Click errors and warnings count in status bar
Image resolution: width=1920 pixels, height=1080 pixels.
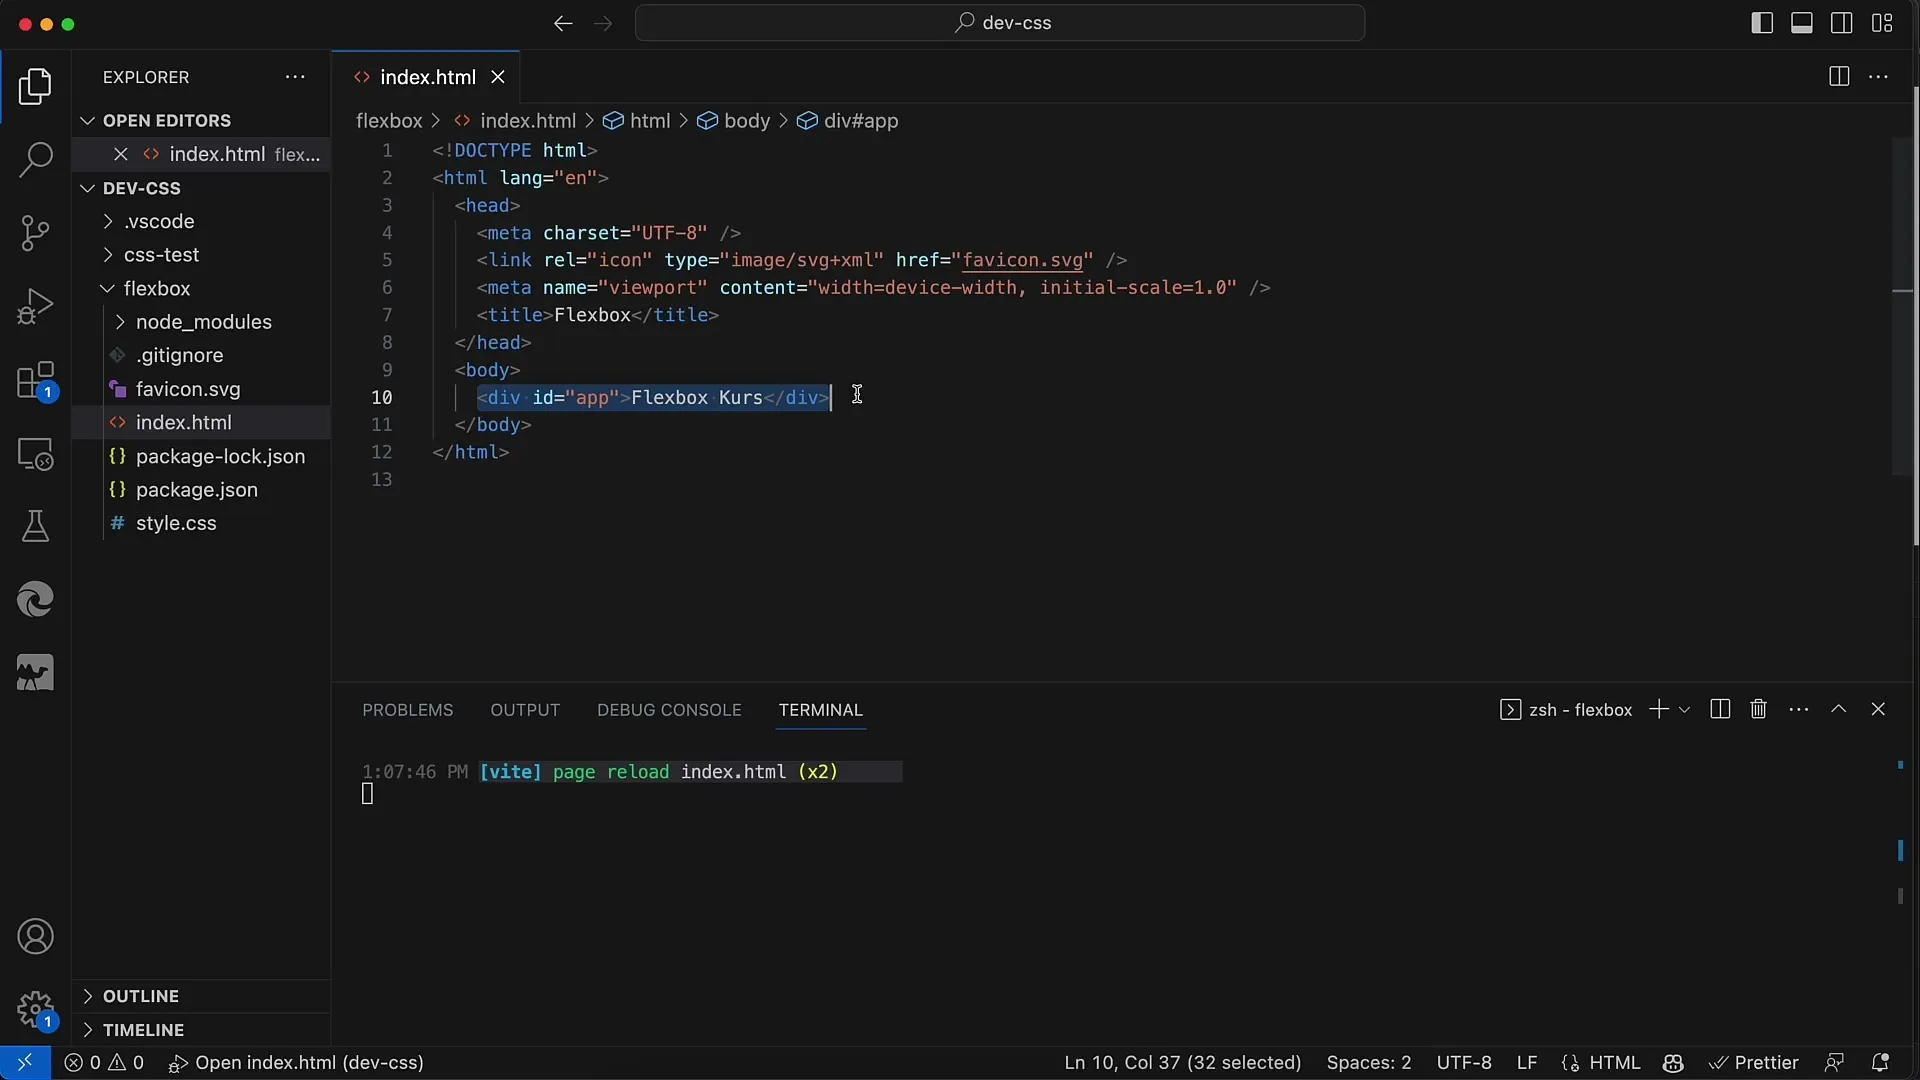point(104,1062)
